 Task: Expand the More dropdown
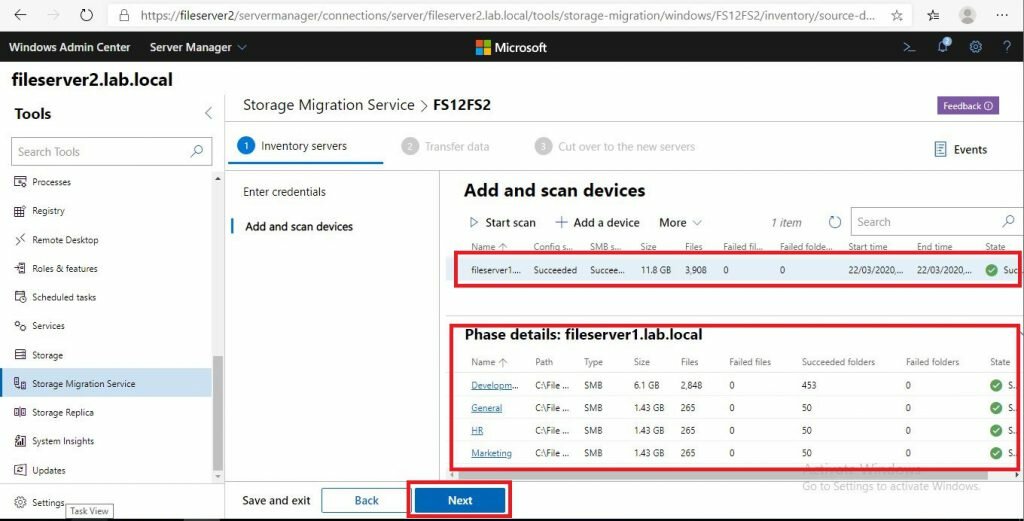click(x=680, y=223)
